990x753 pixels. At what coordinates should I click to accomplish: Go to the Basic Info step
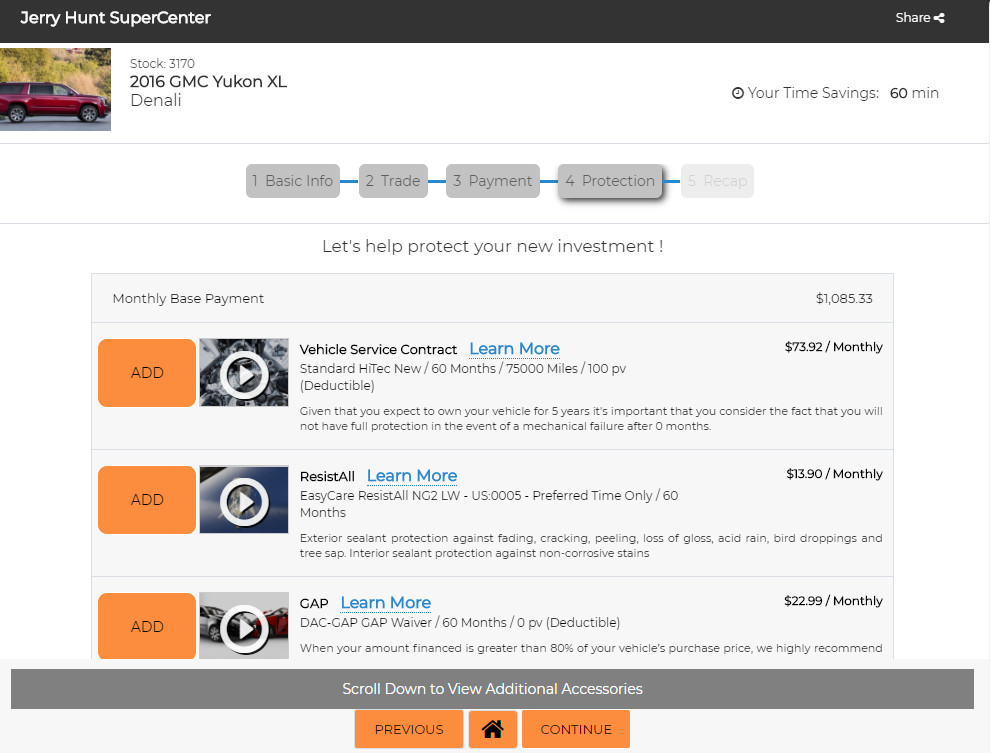coord(293,181)
